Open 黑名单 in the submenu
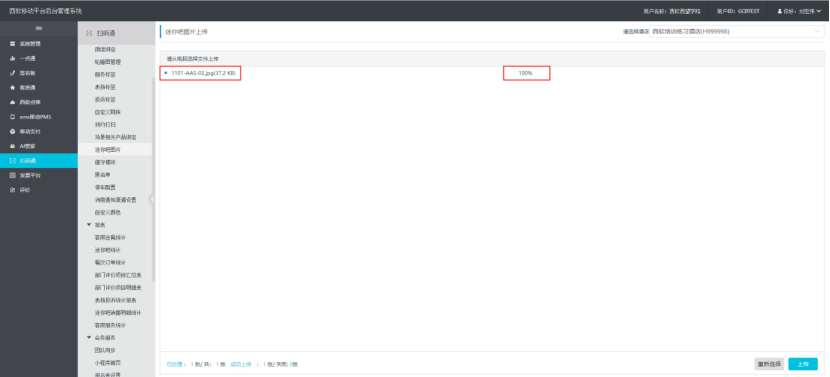This screenshot has width=830, height=377. (103, 175)
